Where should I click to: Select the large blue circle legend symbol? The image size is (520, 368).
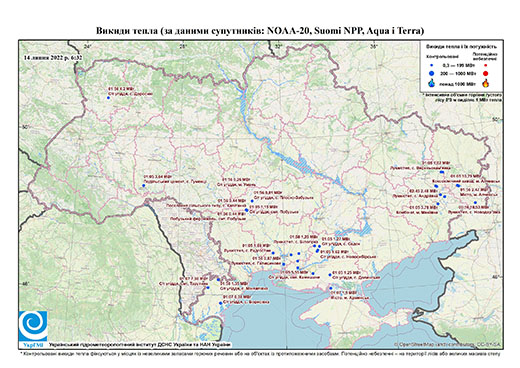tap(432, 73)
